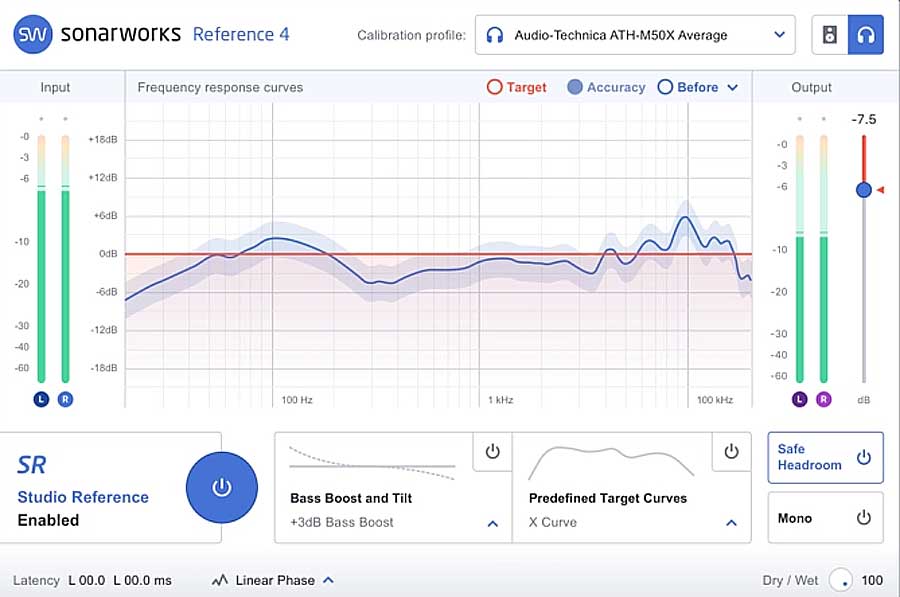Switch to speaker calibration mode
The width and height of the screenshot is (900, 597).
[x=830, y=35]
